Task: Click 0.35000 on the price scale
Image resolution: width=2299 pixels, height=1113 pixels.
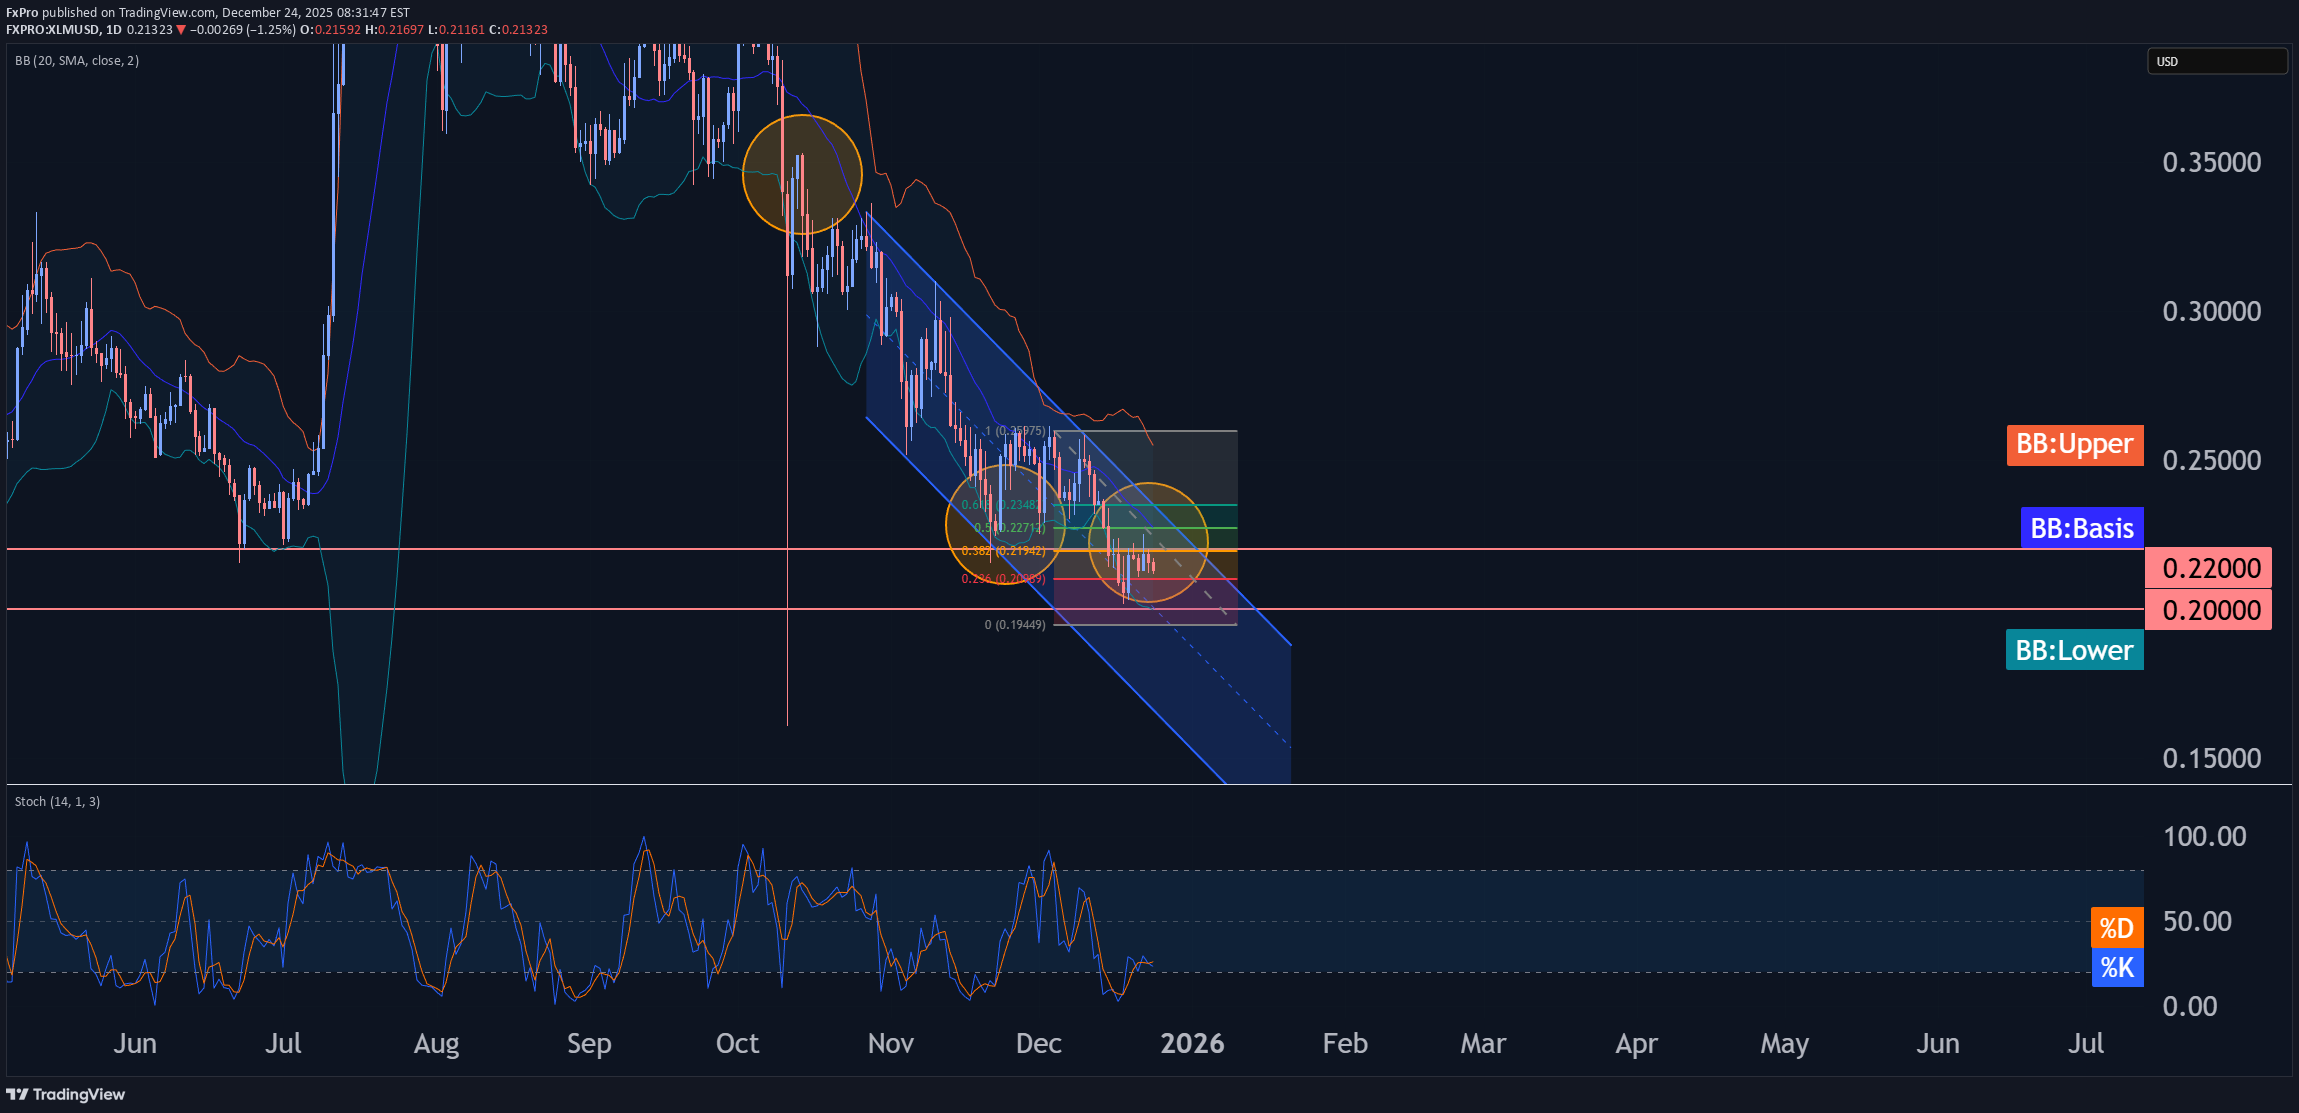Action: click(2212, 162)
